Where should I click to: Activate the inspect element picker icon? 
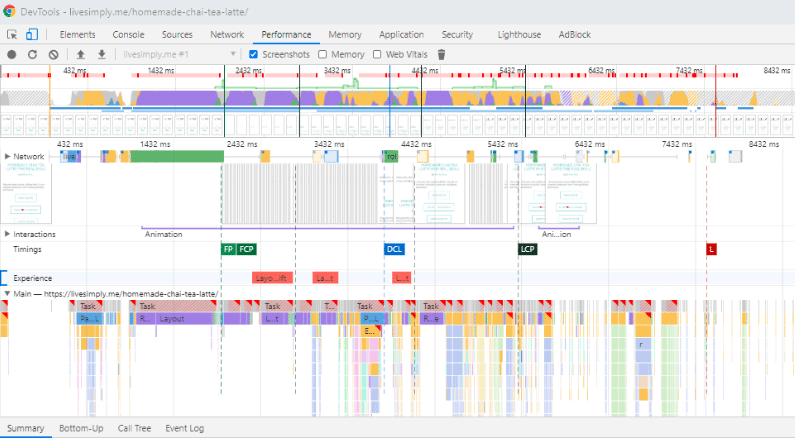13,34
